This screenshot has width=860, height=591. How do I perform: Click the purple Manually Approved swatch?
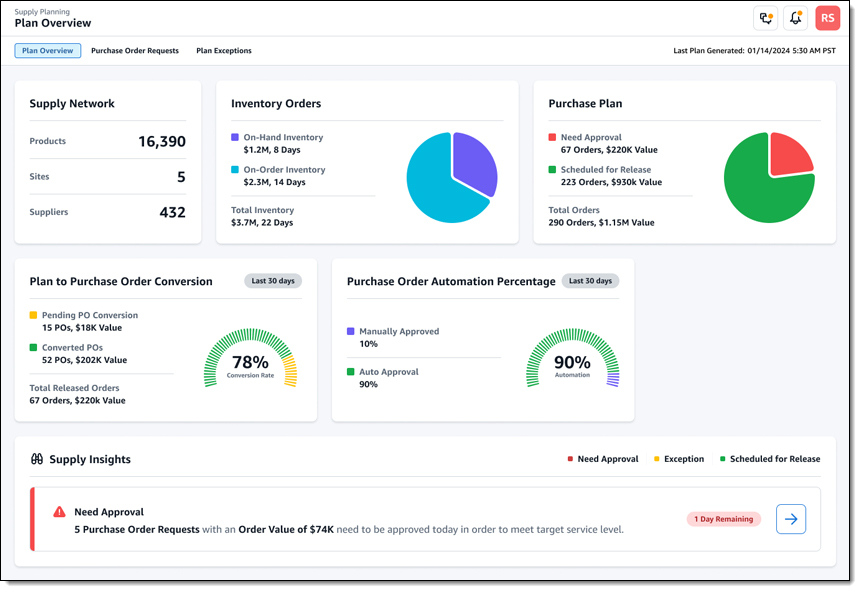tap(350, 331)
